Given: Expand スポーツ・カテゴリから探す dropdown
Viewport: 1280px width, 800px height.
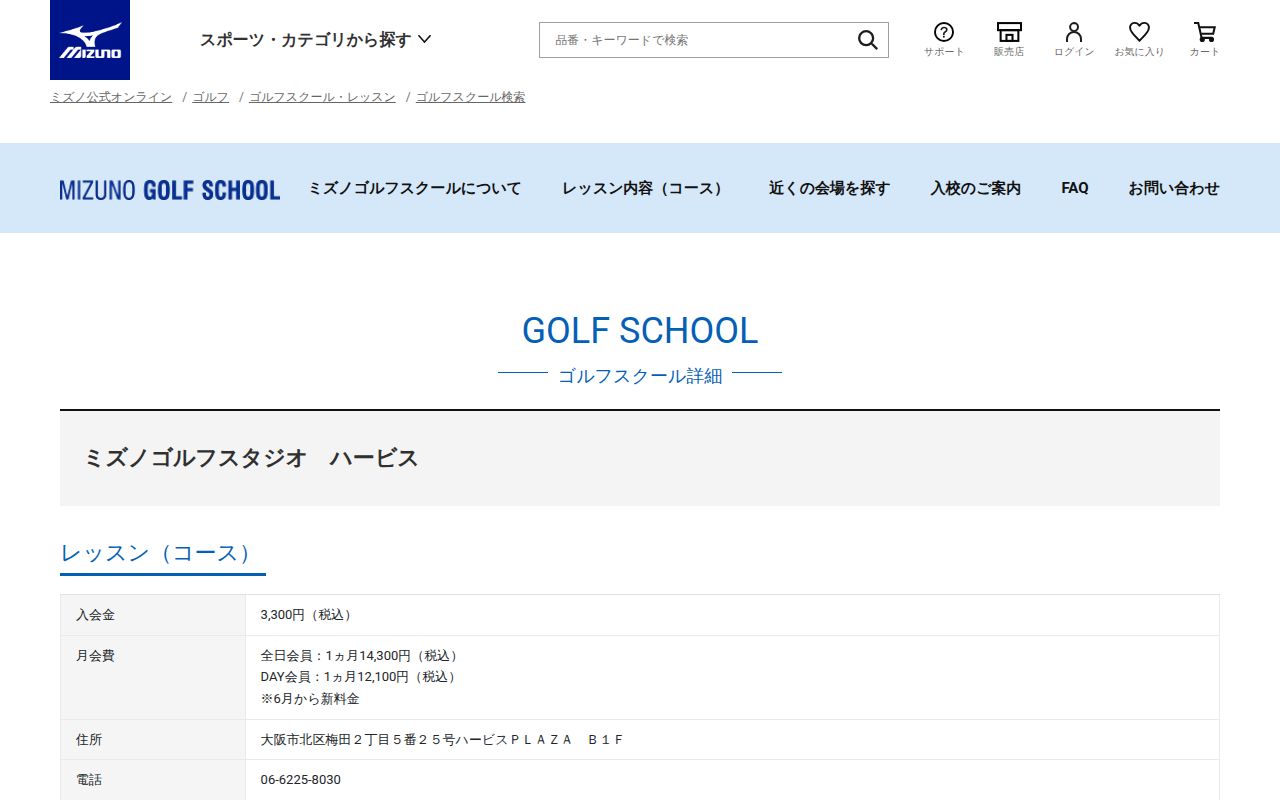Looking at the screenshot, I should (x=315, y=40).
